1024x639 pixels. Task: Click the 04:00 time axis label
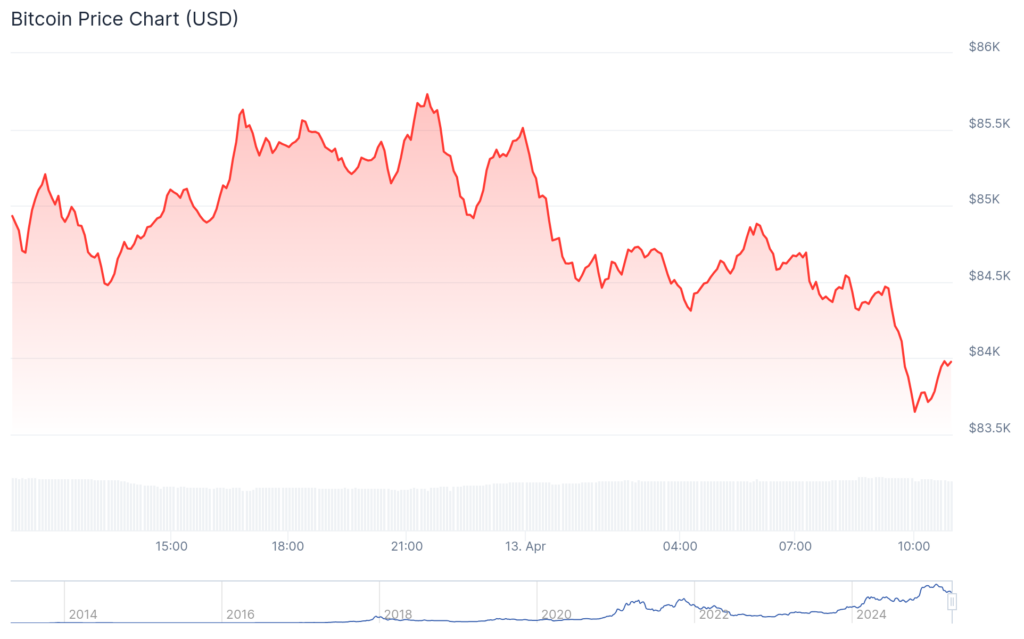(680, 546)
